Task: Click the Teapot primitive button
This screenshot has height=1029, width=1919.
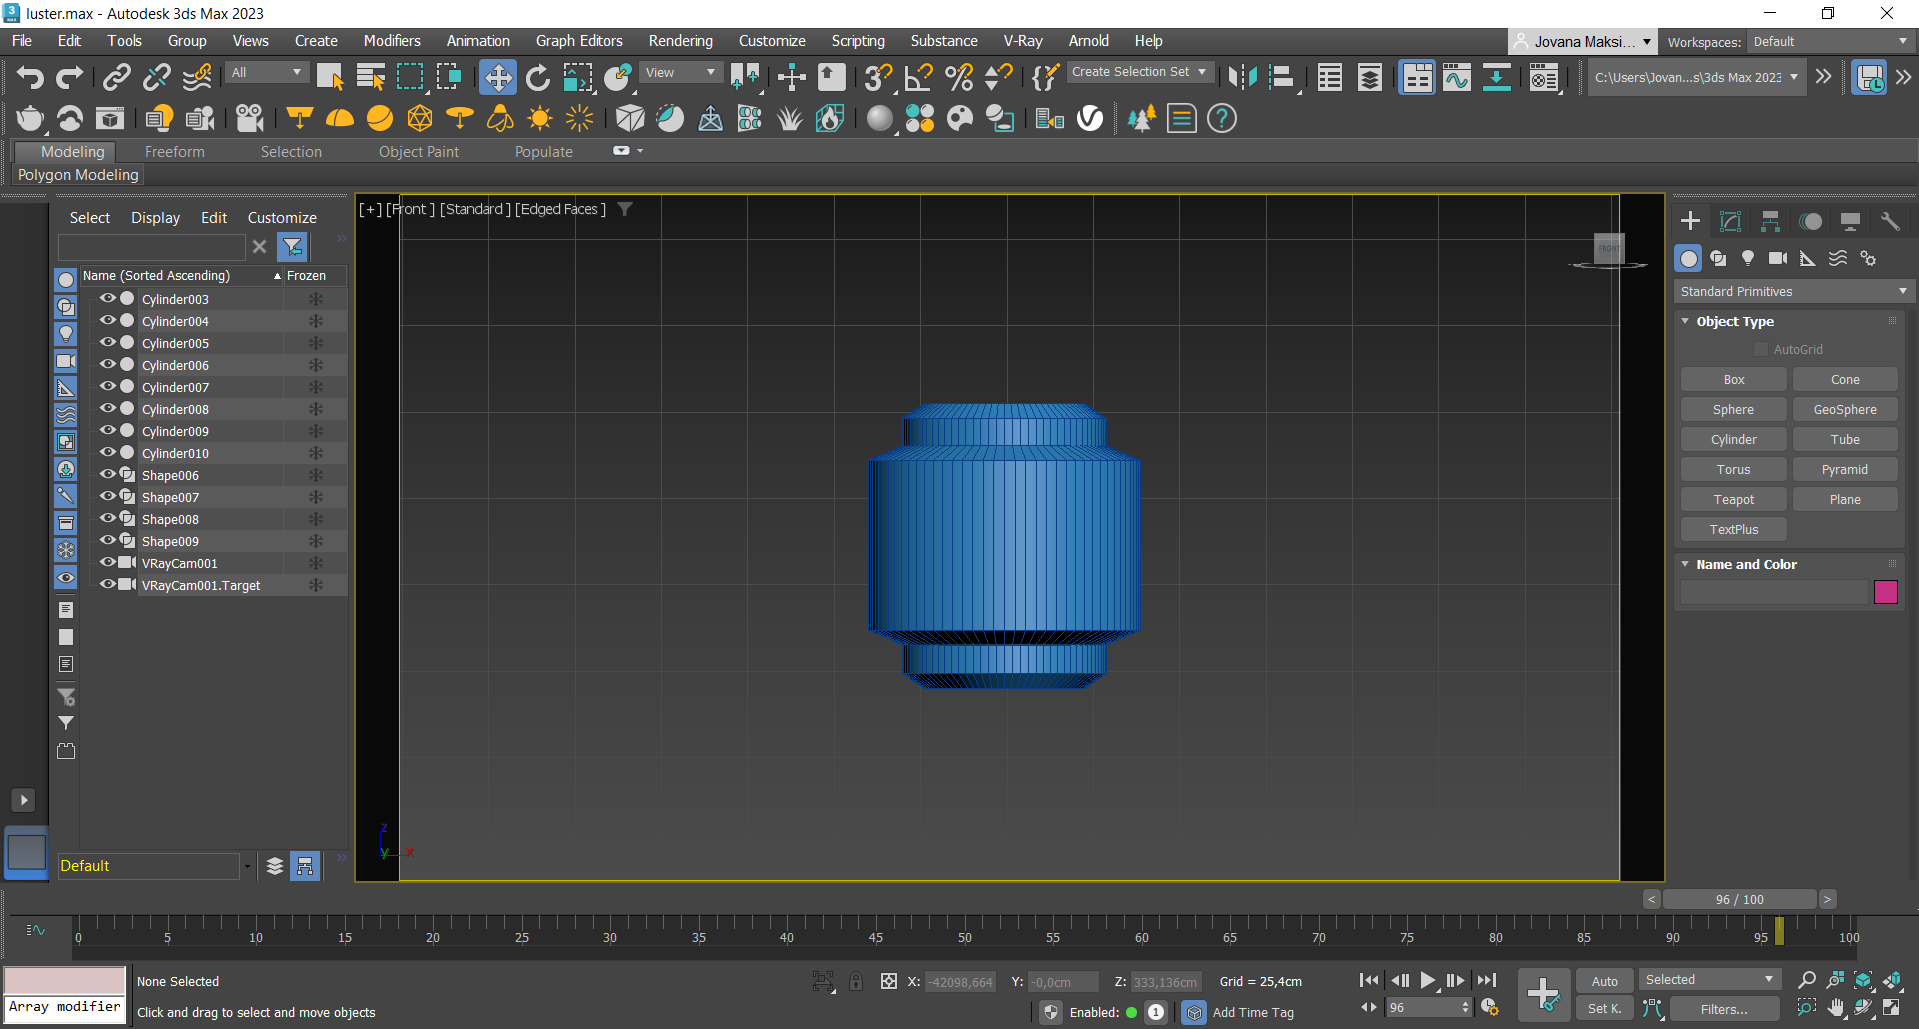Action: pyautogui.click(x=1734, y=500)
